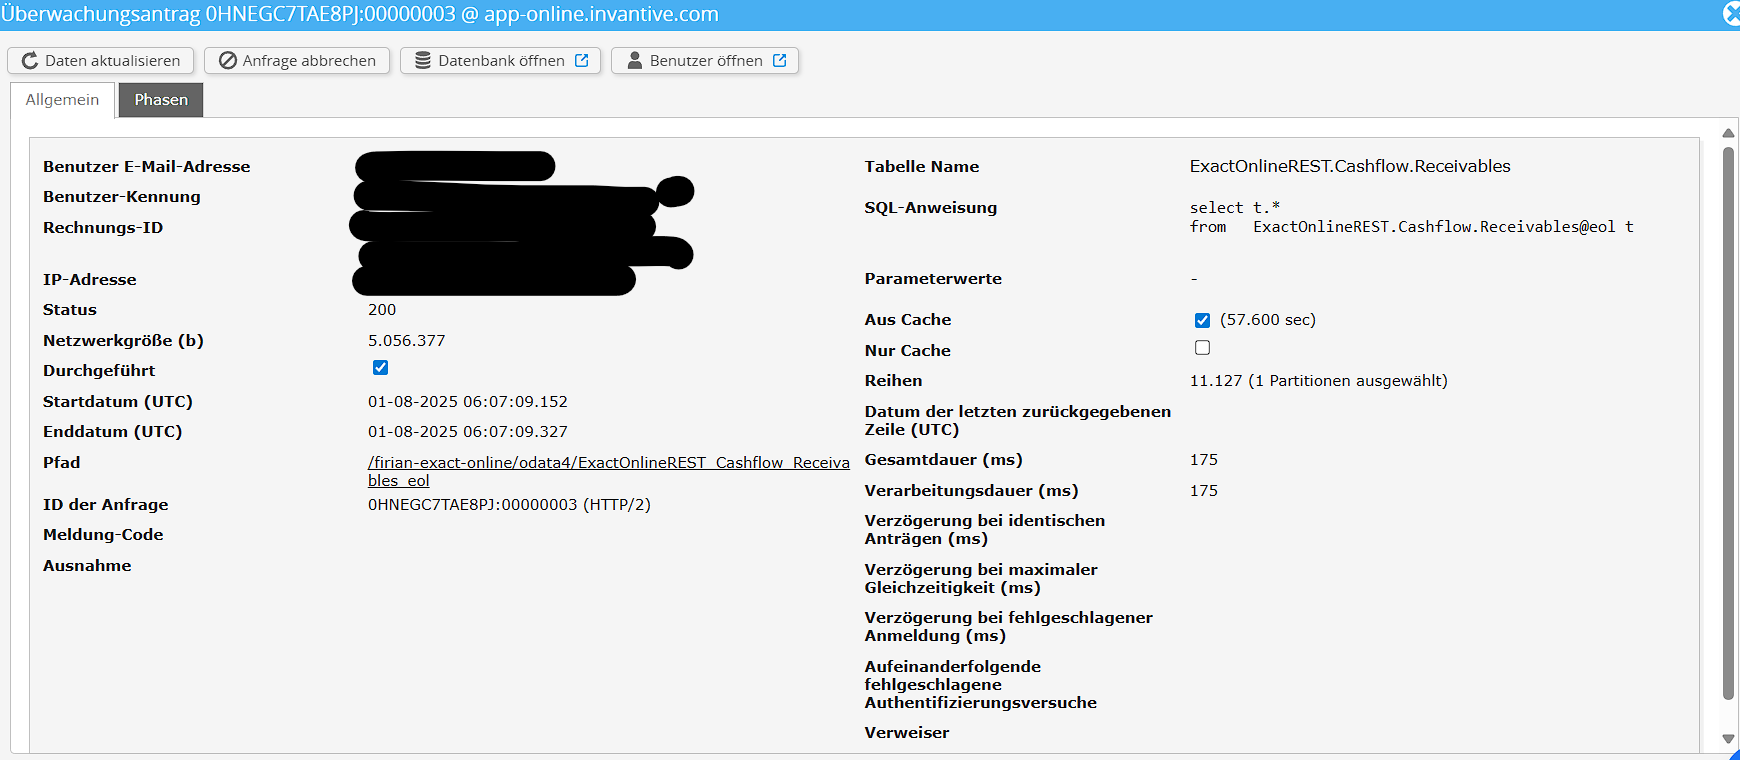
Task: Open the Pfad odata4 hyperlink
Action: [x=608, y=463]
